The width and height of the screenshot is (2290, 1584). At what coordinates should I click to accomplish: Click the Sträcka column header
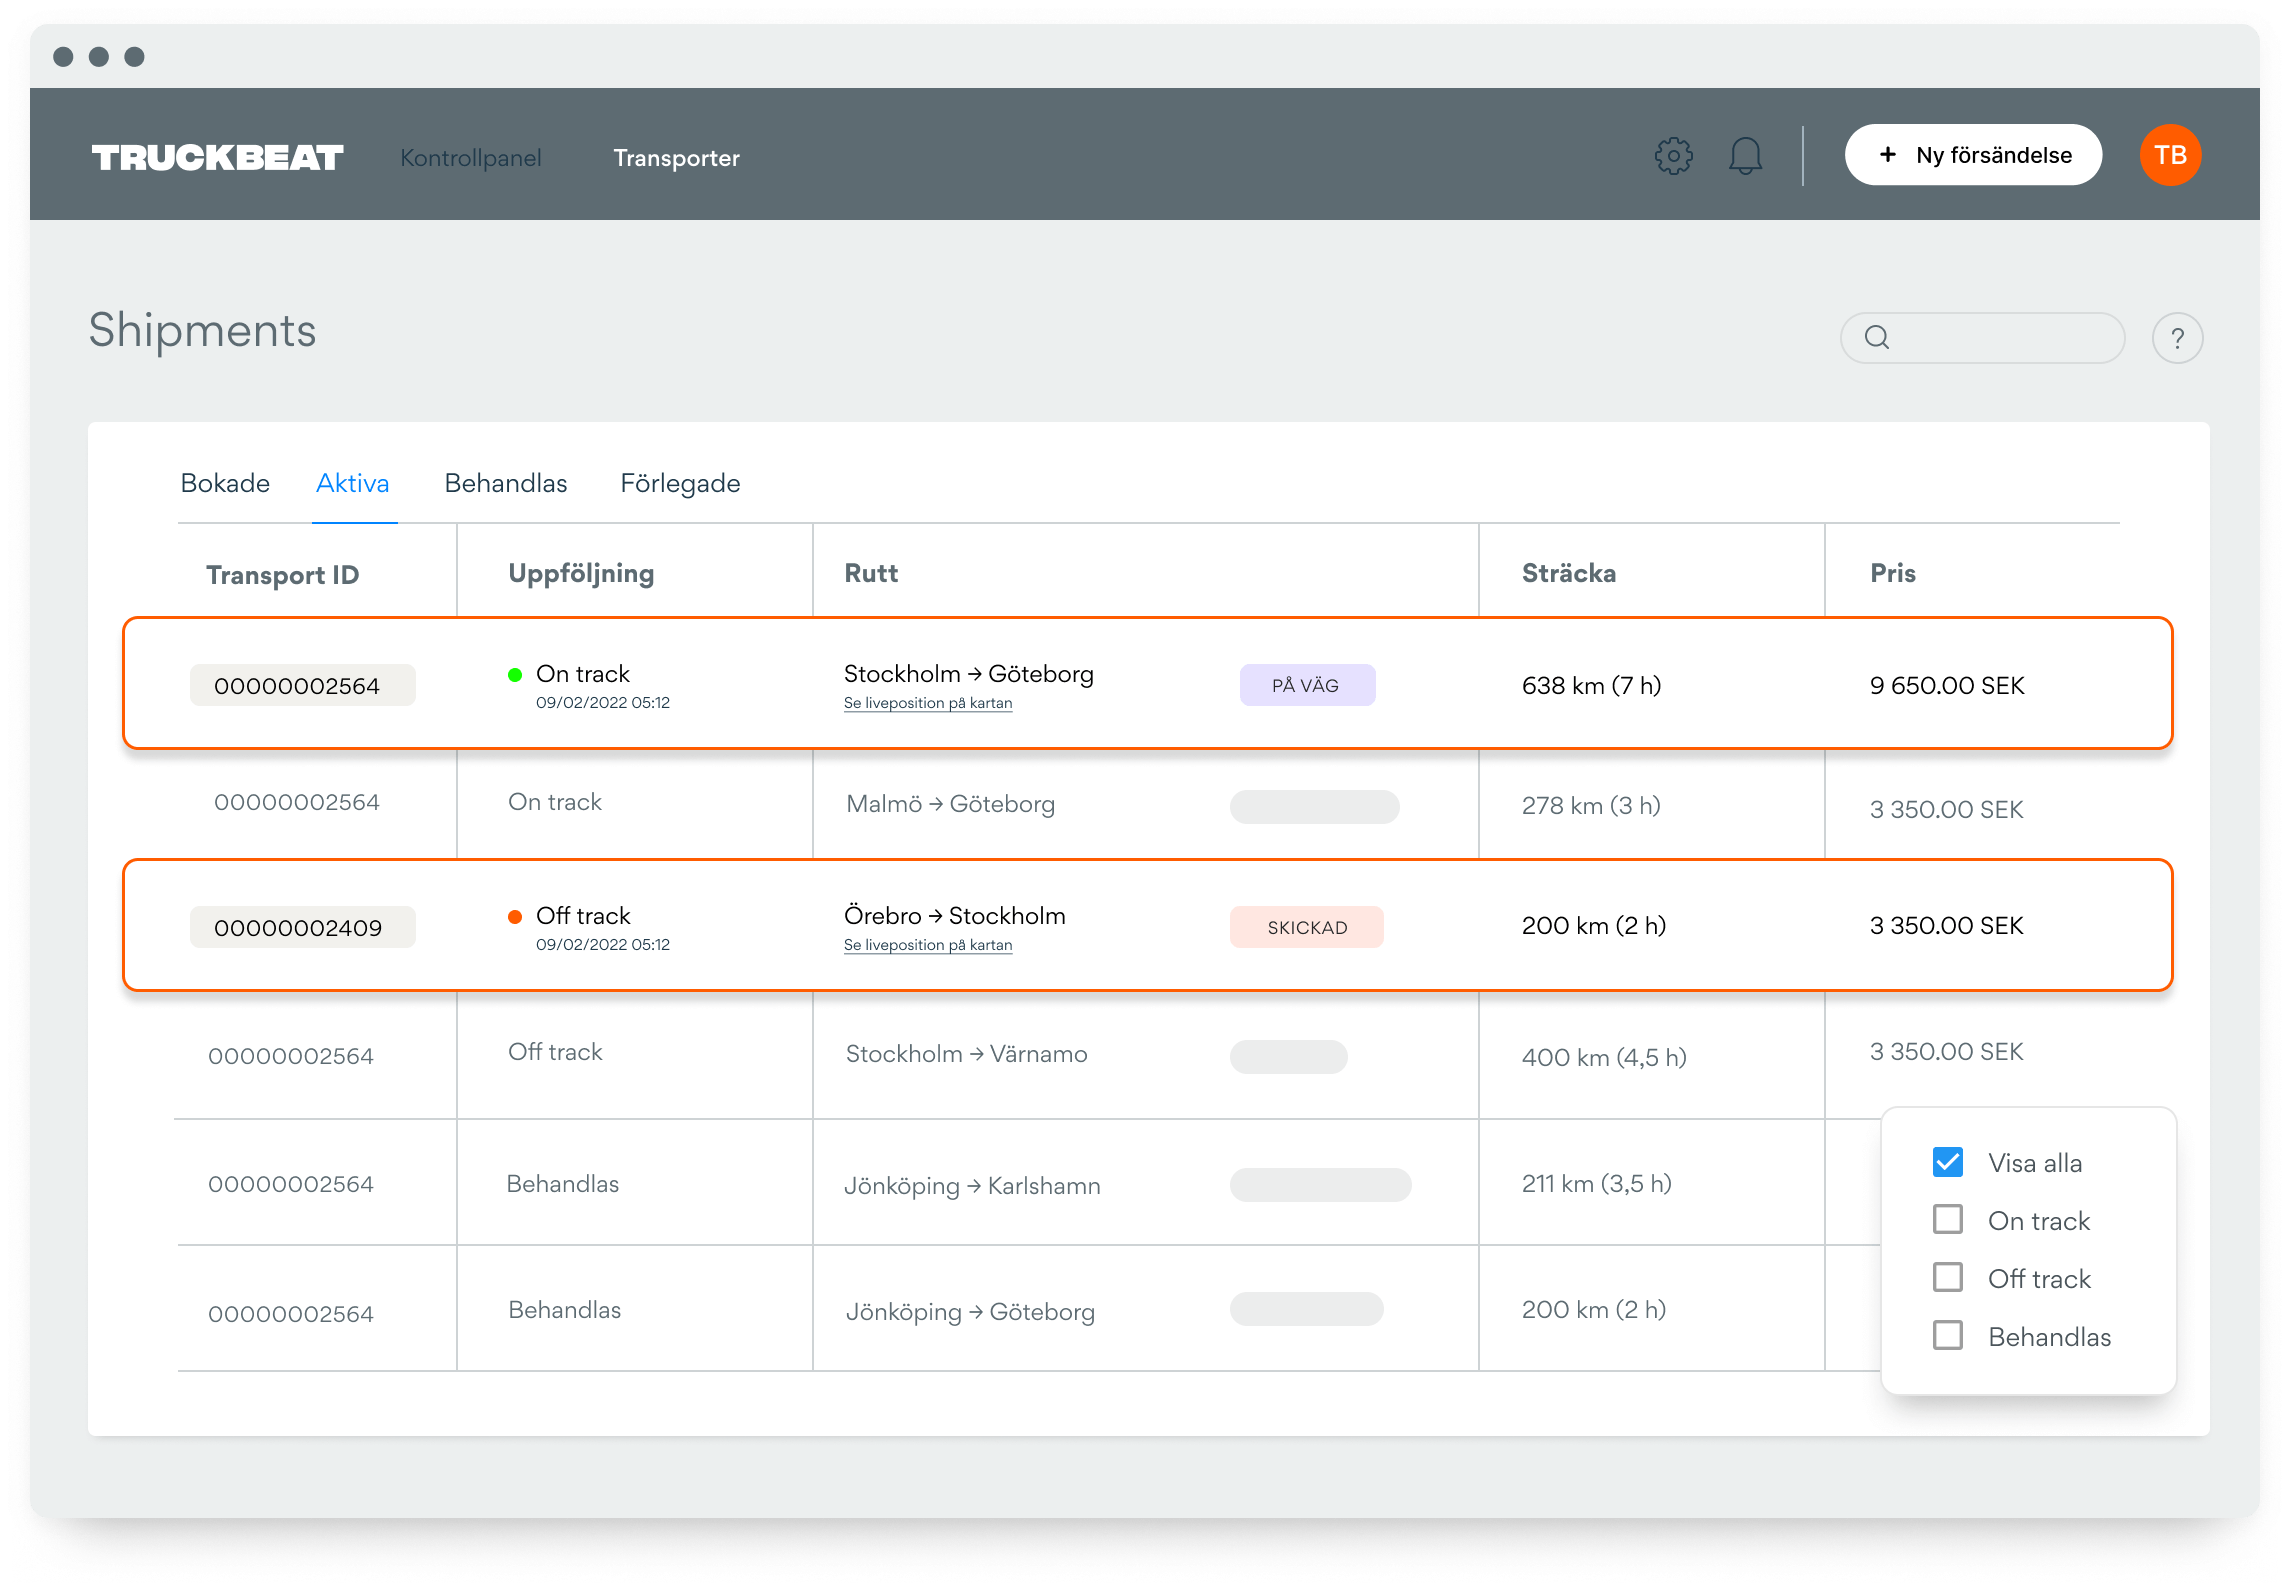1569,573
